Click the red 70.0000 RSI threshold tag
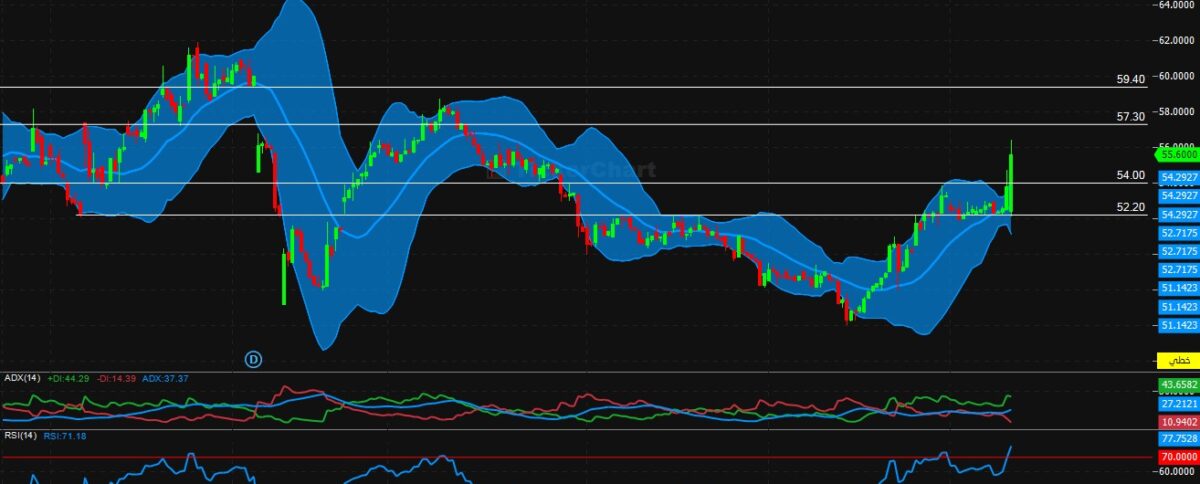Screen dimensions: 1200x484 pyautogui.click(x=1178, y=456)
